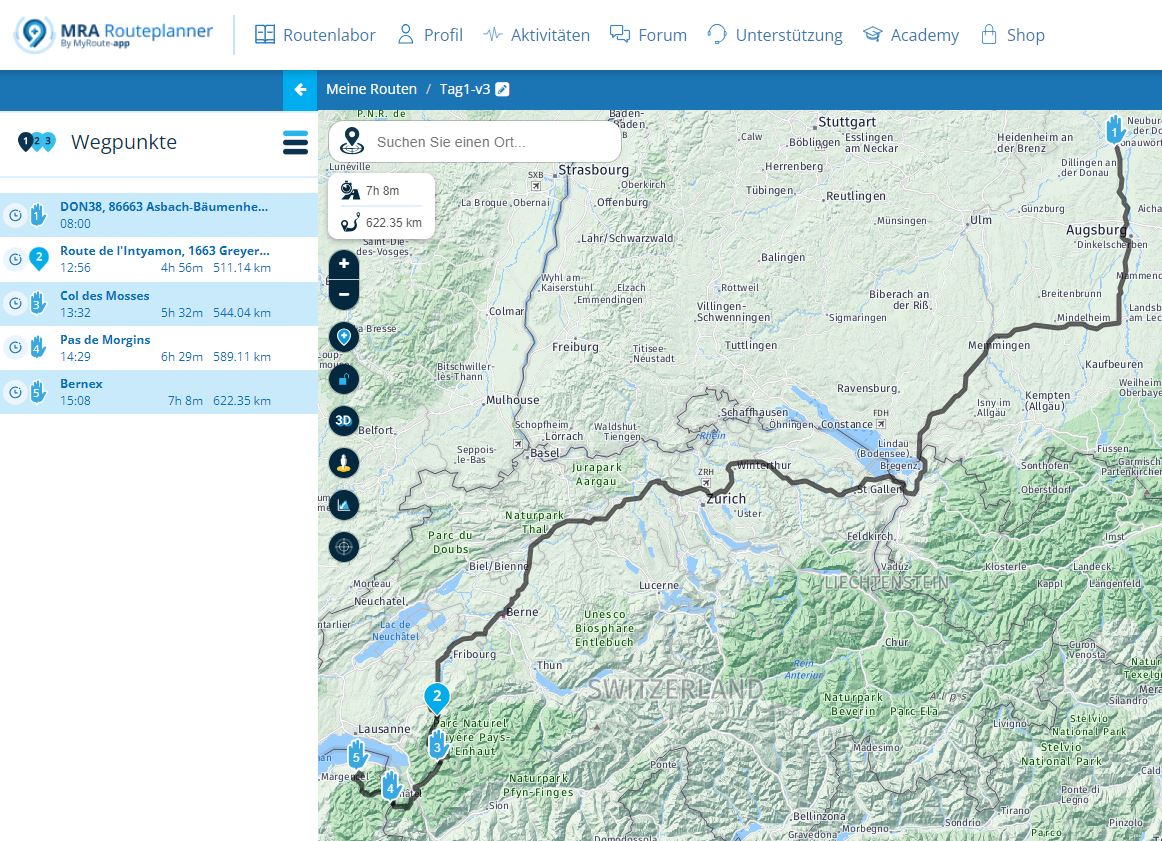
Task: Click the add waypoint pin button
Action: tap(344, 337)
